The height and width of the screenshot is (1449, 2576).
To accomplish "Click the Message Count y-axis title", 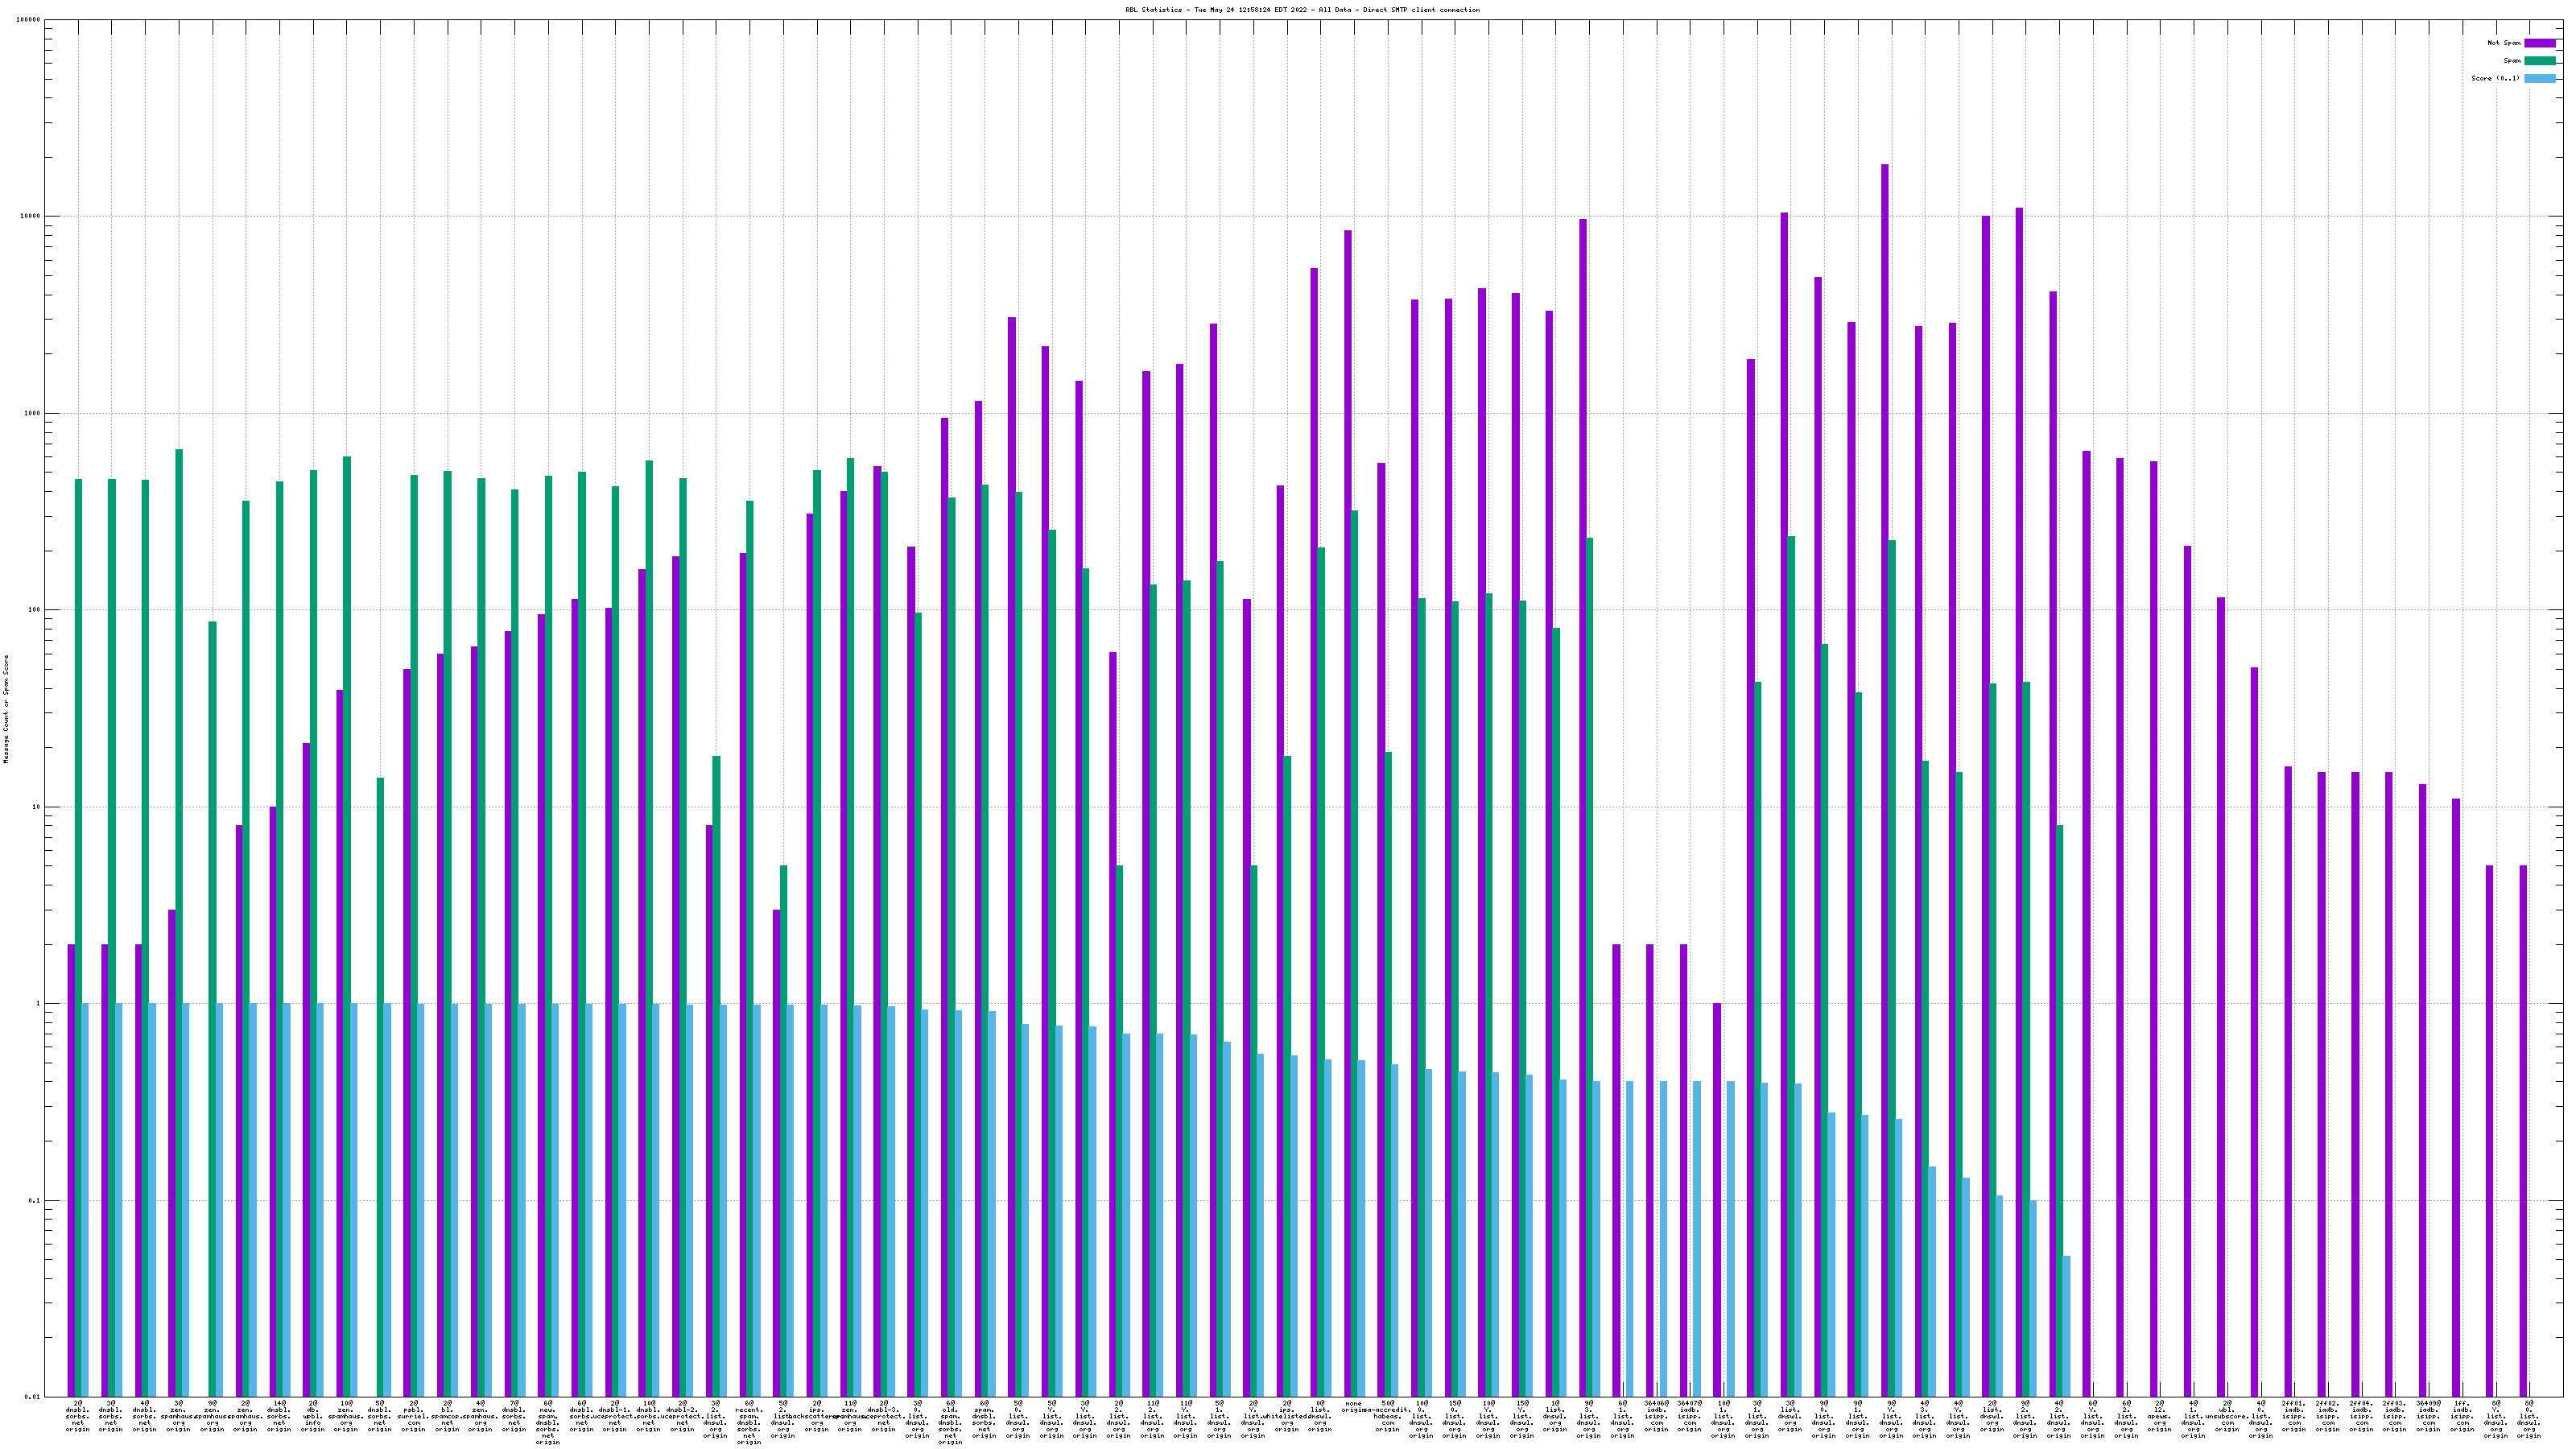I will pyautogui.click(x=6, y=709).
